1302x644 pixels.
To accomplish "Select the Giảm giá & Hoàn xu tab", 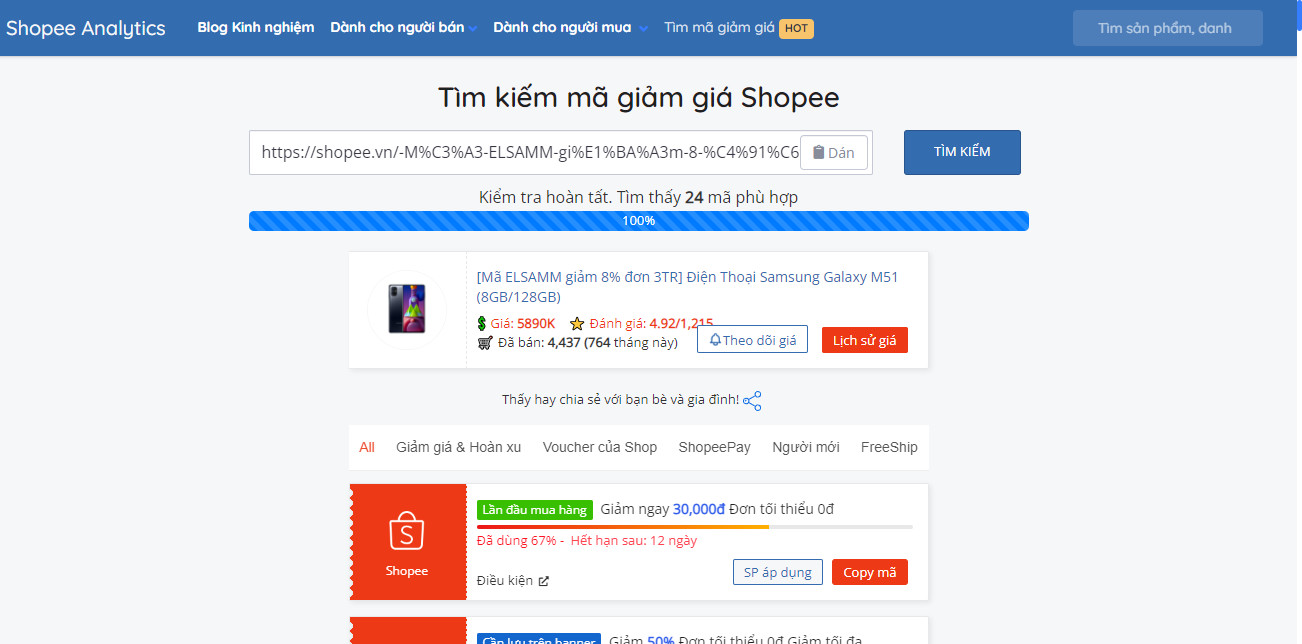I will coord(458,447).
